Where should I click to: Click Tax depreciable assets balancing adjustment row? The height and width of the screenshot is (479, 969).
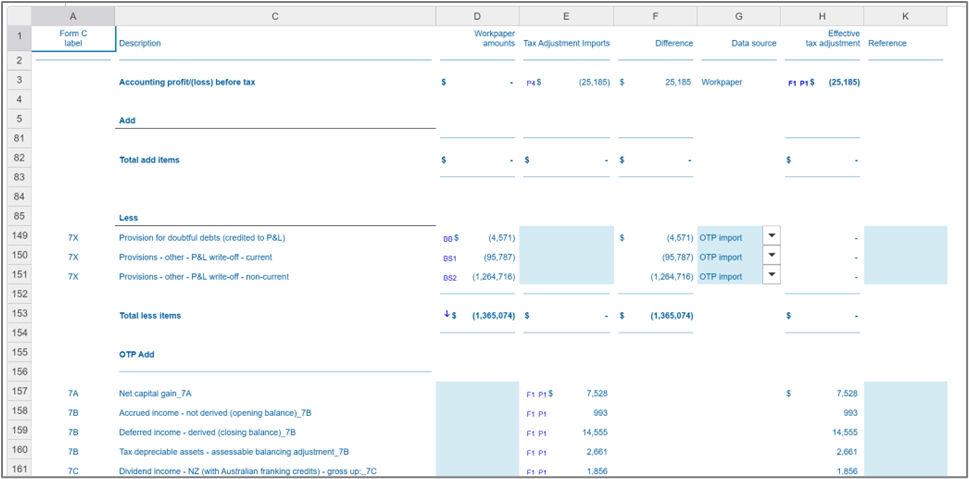coord(235,452)
